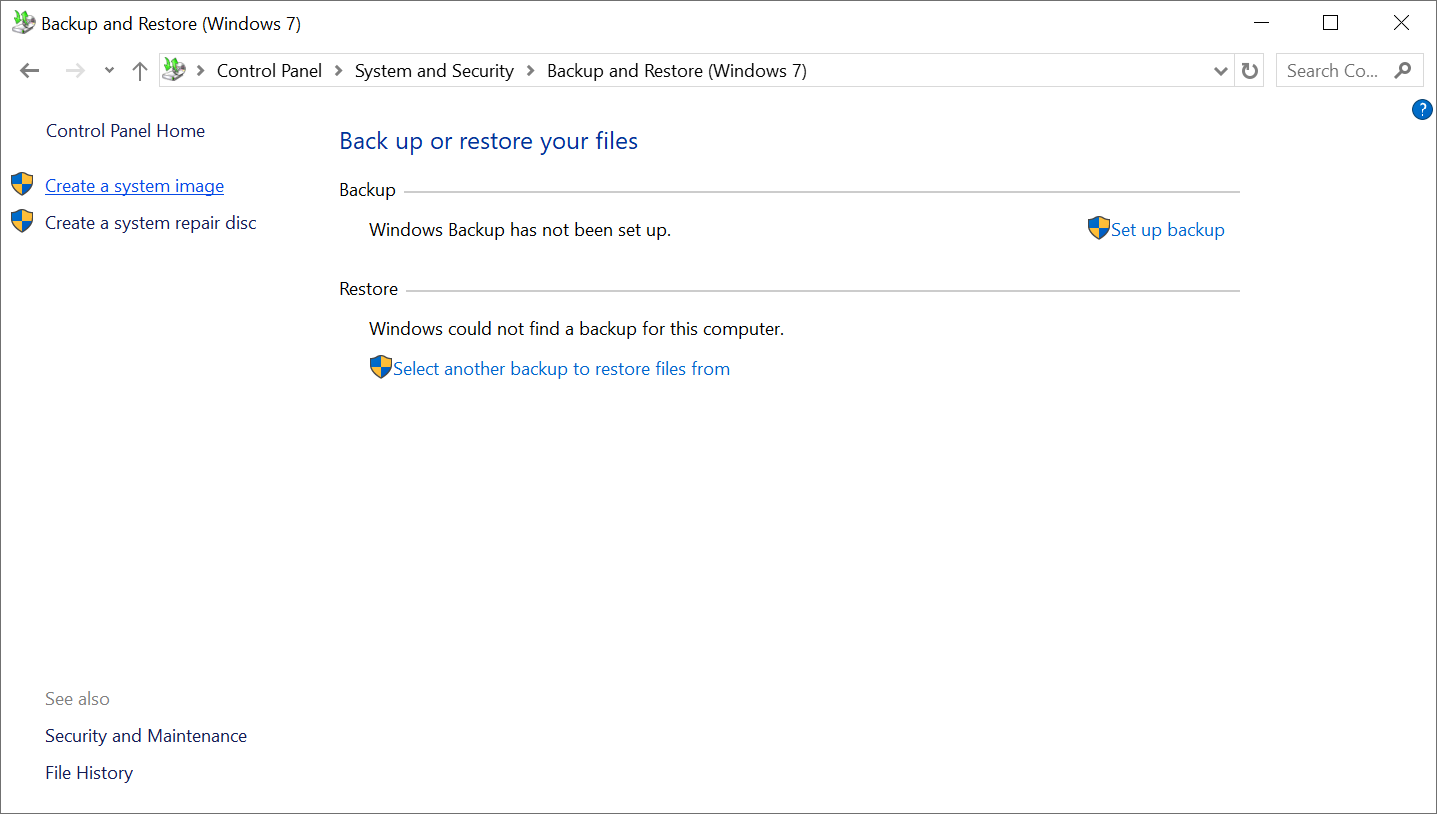
Task: Focus the Search Control Panel field
Action: pyautogui.click(x=1332, y=71)
